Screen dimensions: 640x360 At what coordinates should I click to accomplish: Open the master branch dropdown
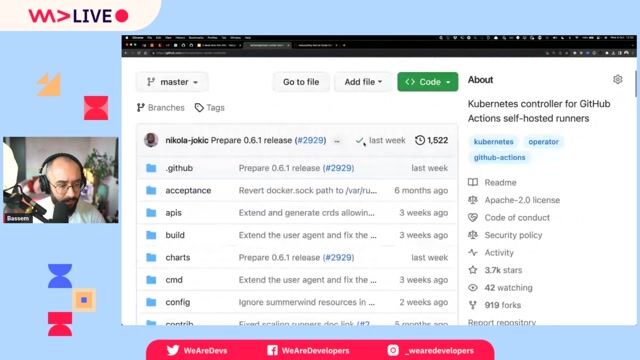point(172,82)
